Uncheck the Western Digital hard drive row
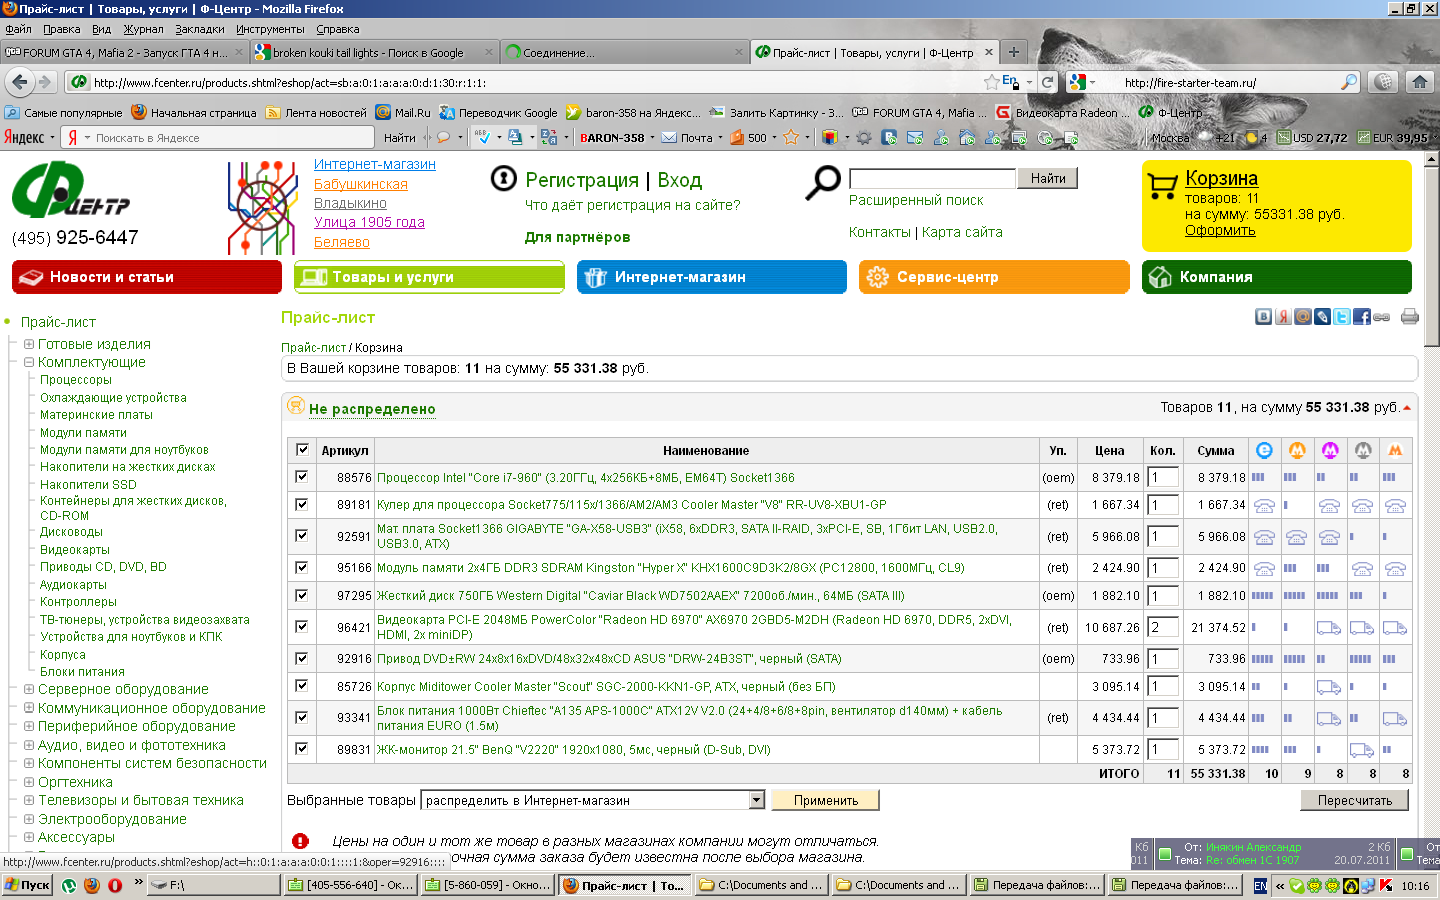The image size is (1440, 900). coord(302,595)
